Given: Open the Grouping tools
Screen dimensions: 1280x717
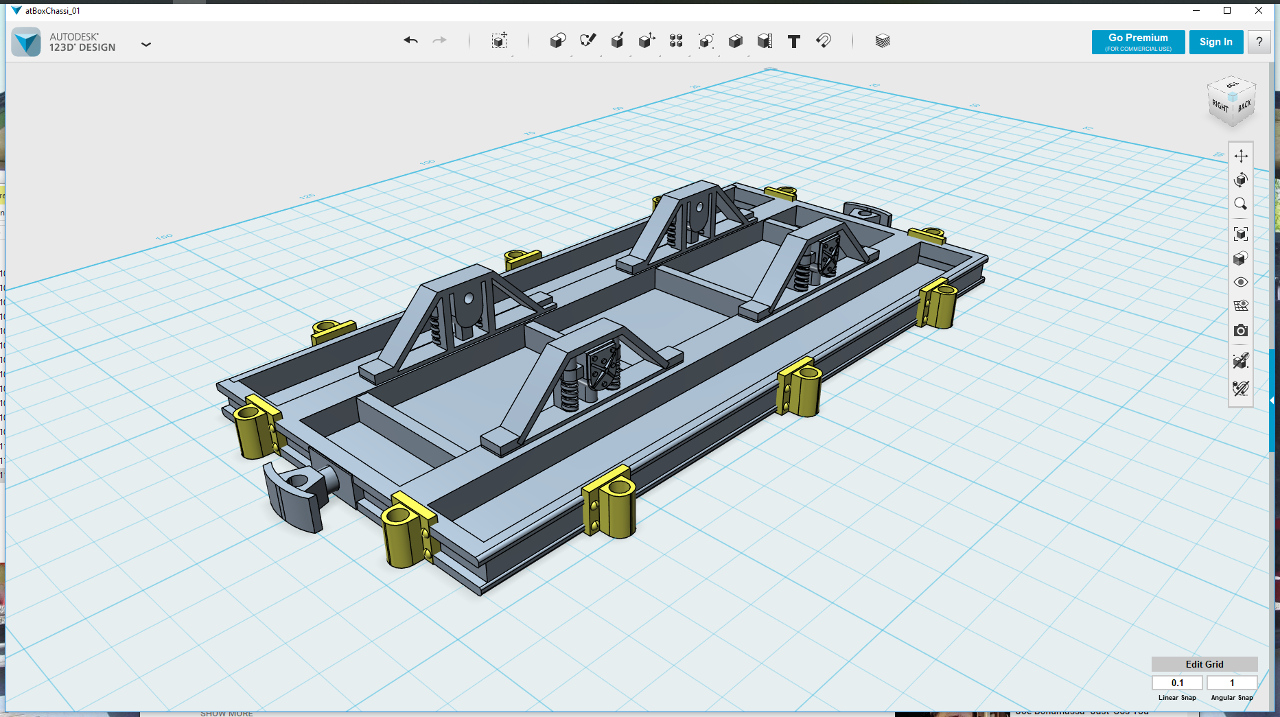Looking at the screenshot, I should click(x=706, y=41).
